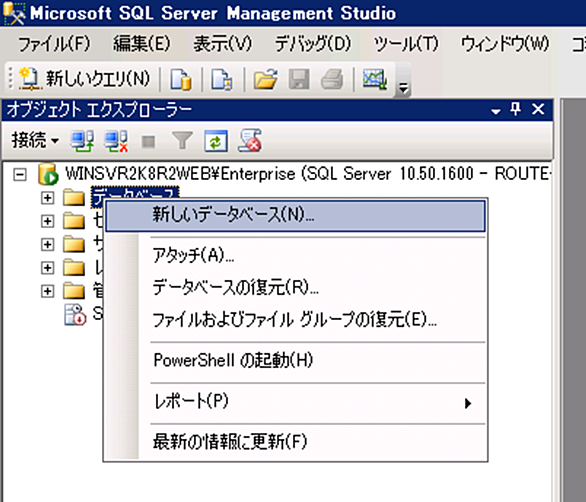
Task: Expand the second folder node in tree
Action: point(47,221)
